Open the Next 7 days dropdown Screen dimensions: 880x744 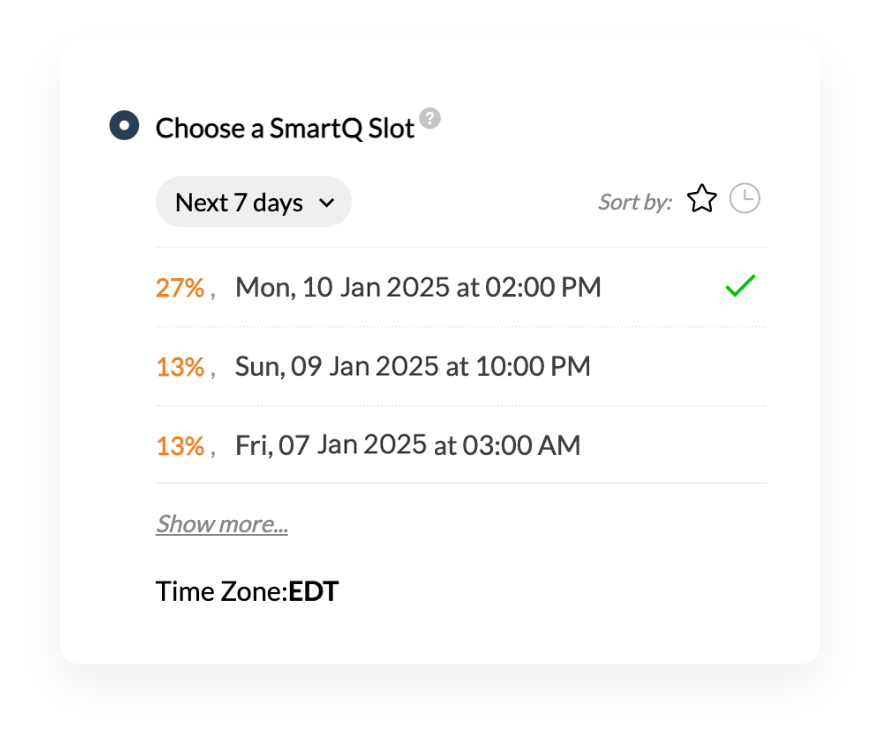pos(253,201)
